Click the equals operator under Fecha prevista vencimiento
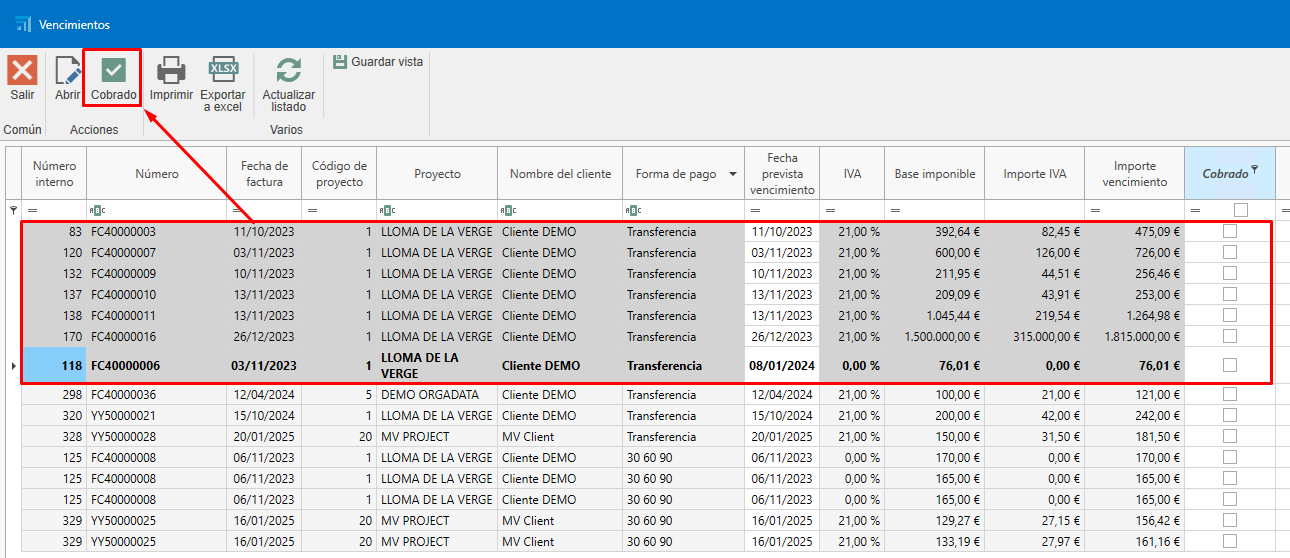Screen dimensions: 1290x558 [x=755, y=210]
